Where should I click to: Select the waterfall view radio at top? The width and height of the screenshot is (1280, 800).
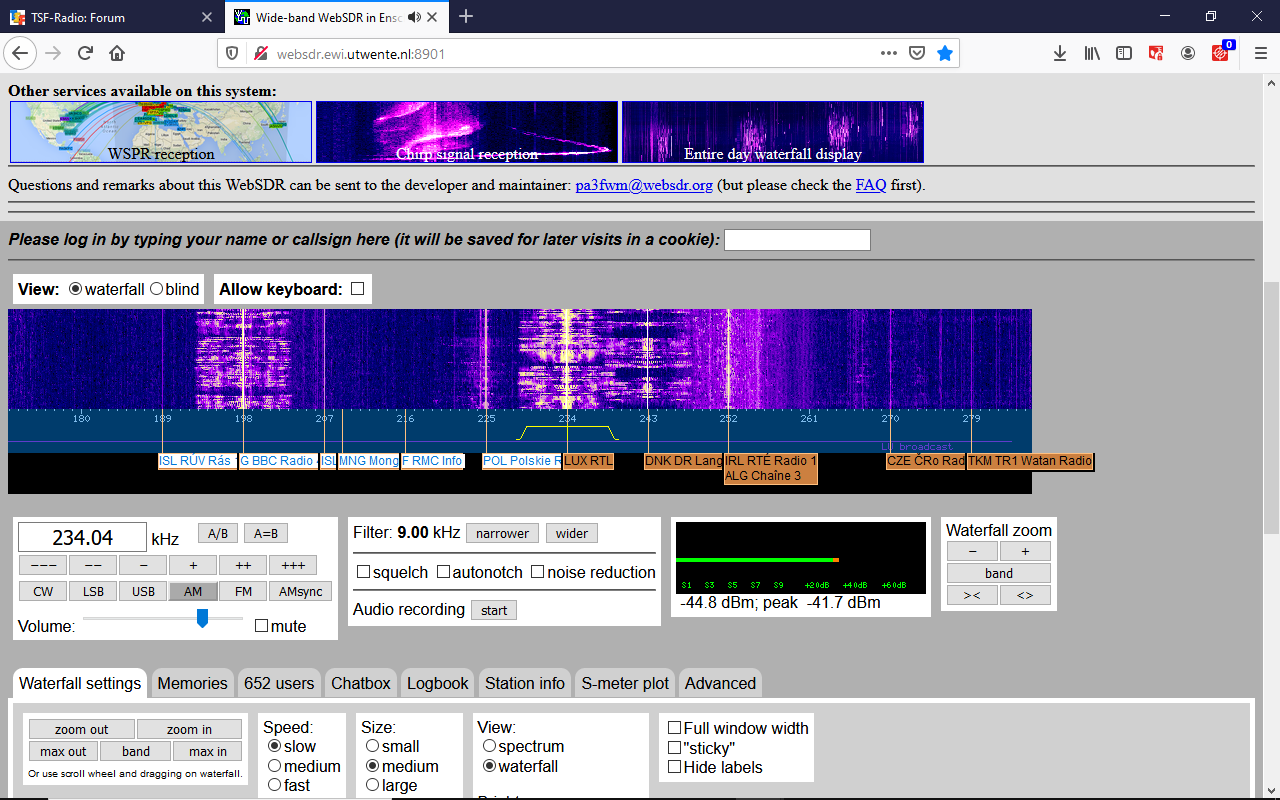75,289
